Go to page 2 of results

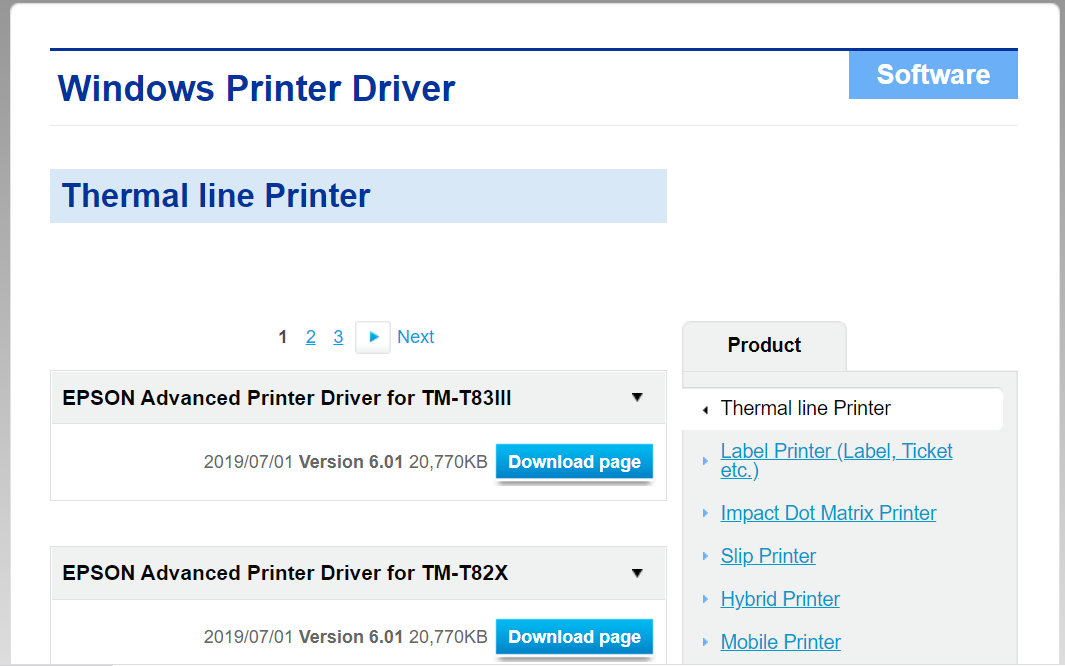tap(310, 337)
